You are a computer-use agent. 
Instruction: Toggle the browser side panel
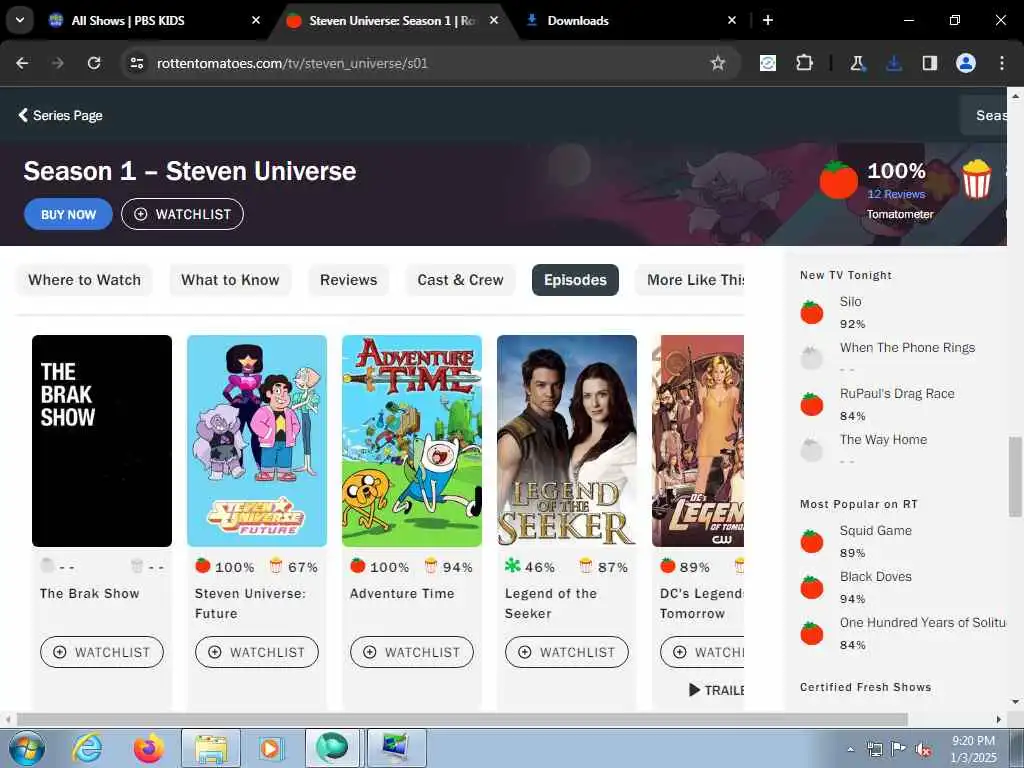[x=929, y=63]
